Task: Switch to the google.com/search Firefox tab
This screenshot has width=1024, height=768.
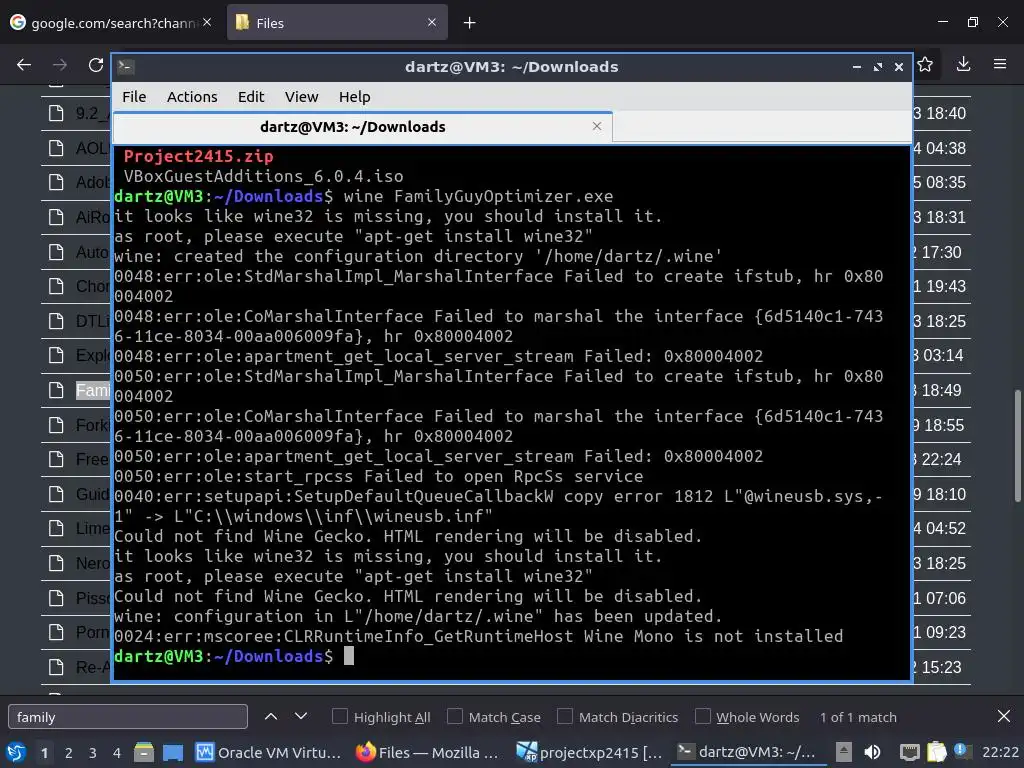Action: 111,23
